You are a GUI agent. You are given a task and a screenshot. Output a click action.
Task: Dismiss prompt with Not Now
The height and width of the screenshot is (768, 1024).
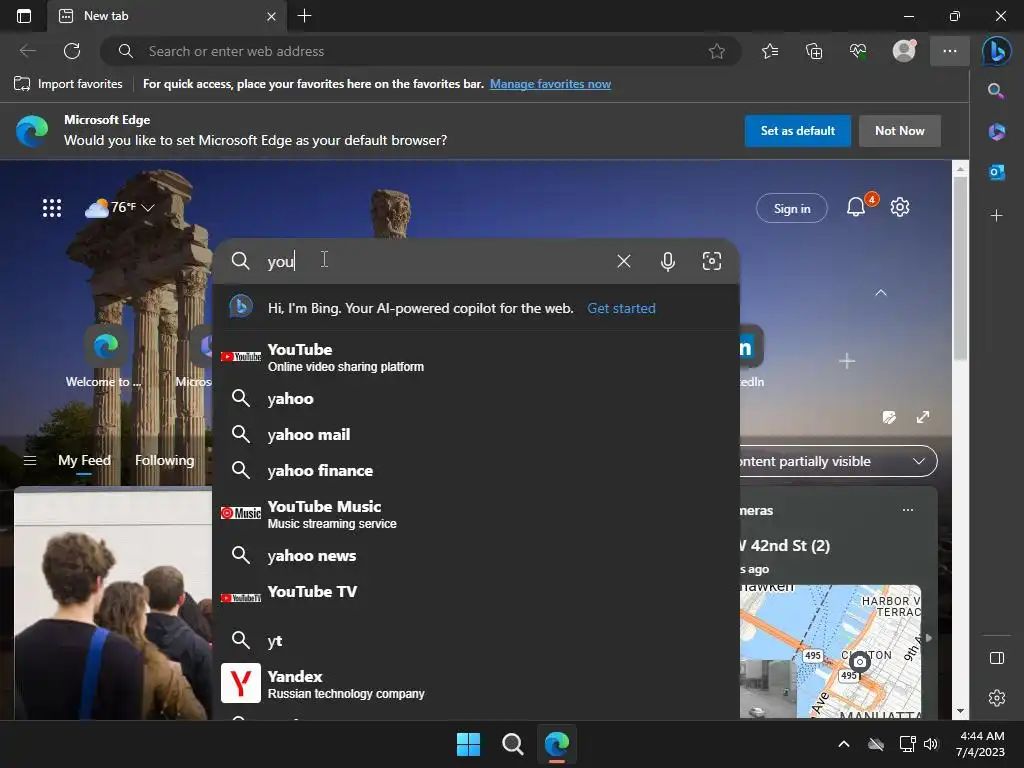[899, 131]
